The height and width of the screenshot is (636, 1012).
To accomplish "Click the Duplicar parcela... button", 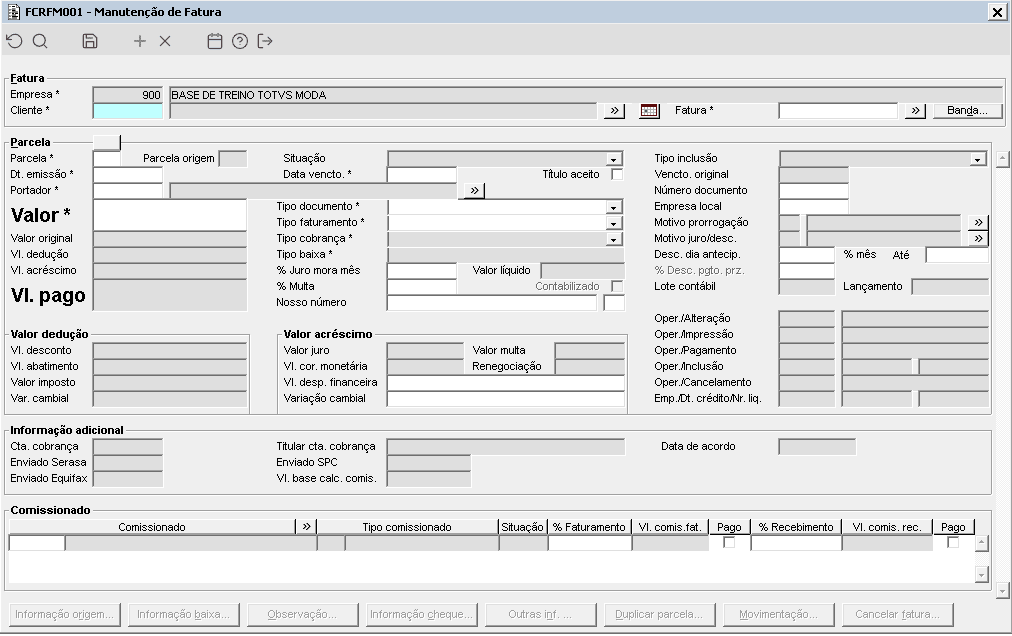I will [x=659, y=615].
